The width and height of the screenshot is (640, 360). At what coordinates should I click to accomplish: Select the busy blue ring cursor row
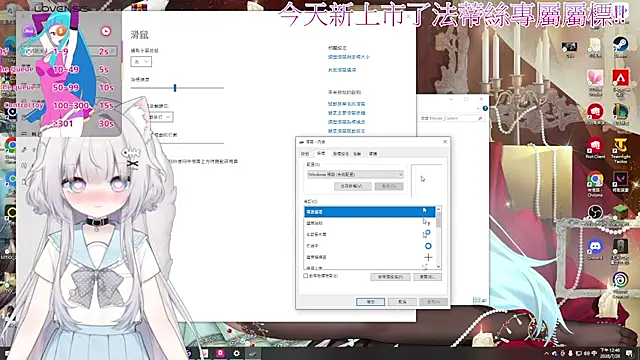click(x=369, y=246)
